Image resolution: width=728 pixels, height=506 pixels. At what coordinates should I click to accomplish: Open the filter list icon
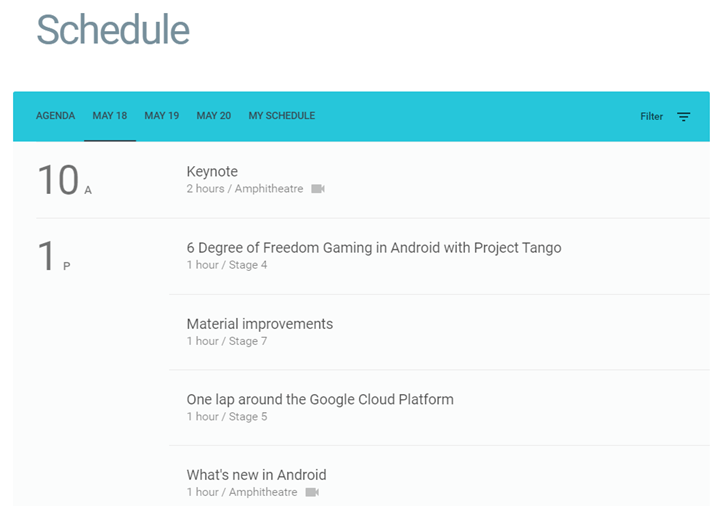pos(684,117)
